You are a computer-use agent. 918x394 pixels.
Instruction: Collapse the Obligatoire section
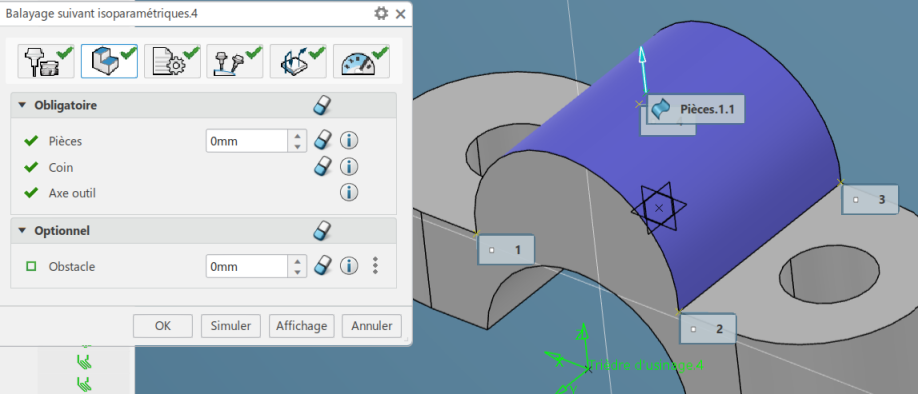(22, 106)
